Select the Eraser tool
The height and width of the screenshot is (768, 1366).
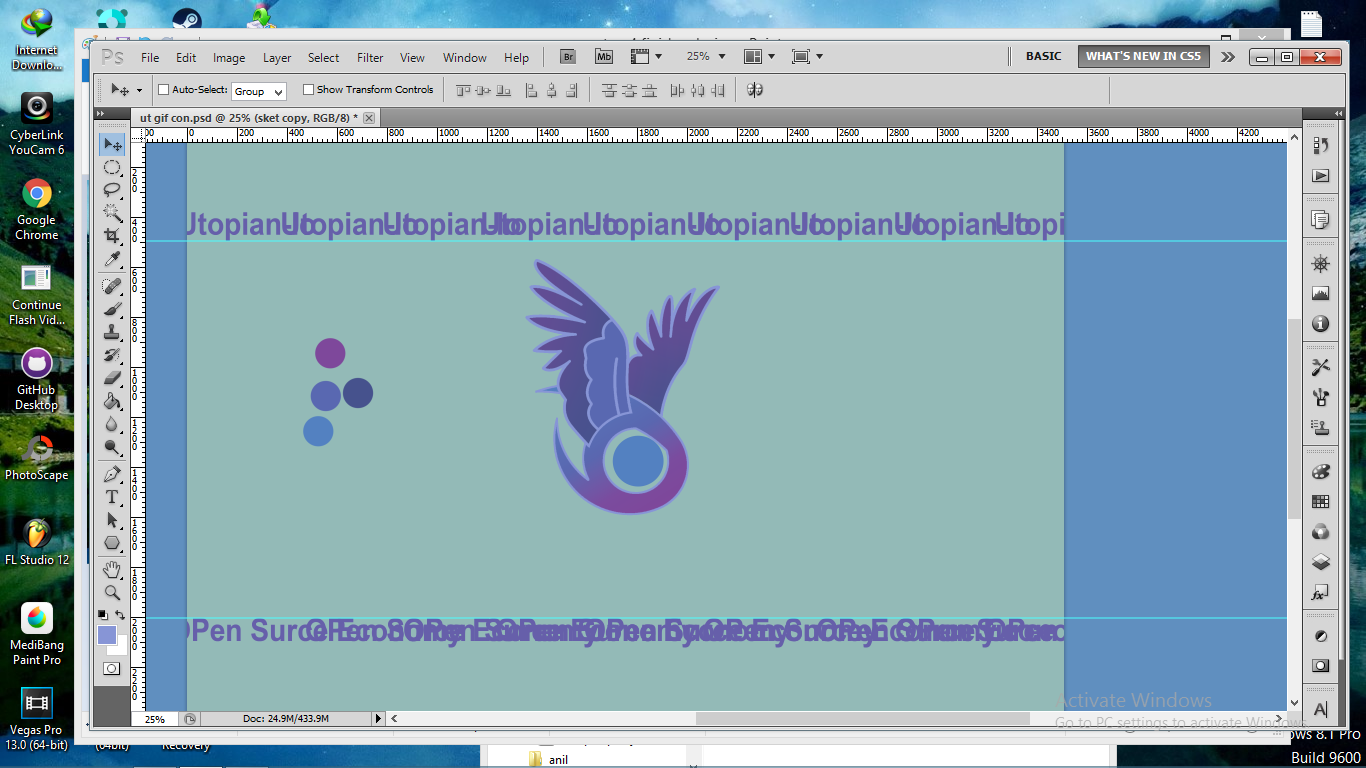coord(113,379)
